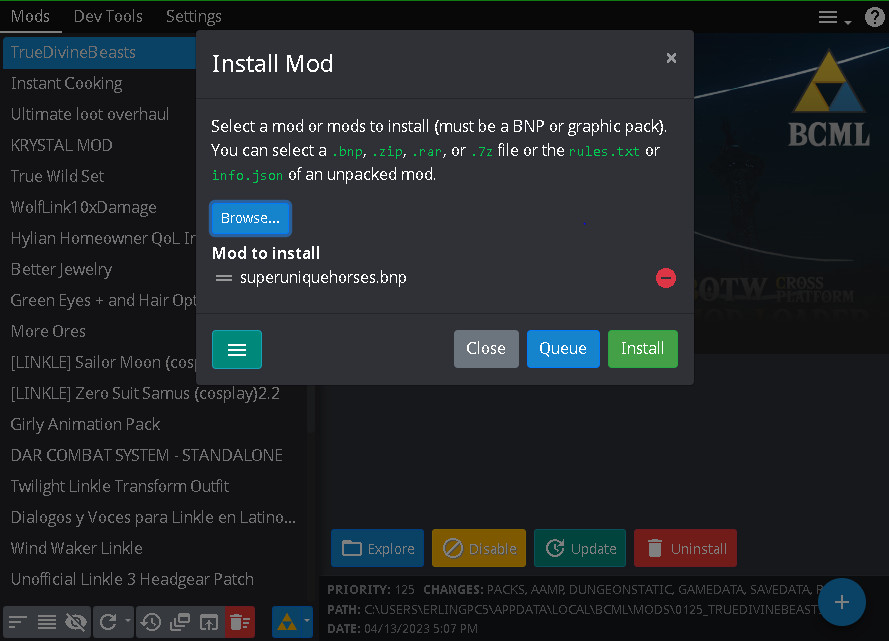Switch to the Dev Tools tab
Image resolution: width=889 pixels, height=641 pixels.
[x=108, y=16]
